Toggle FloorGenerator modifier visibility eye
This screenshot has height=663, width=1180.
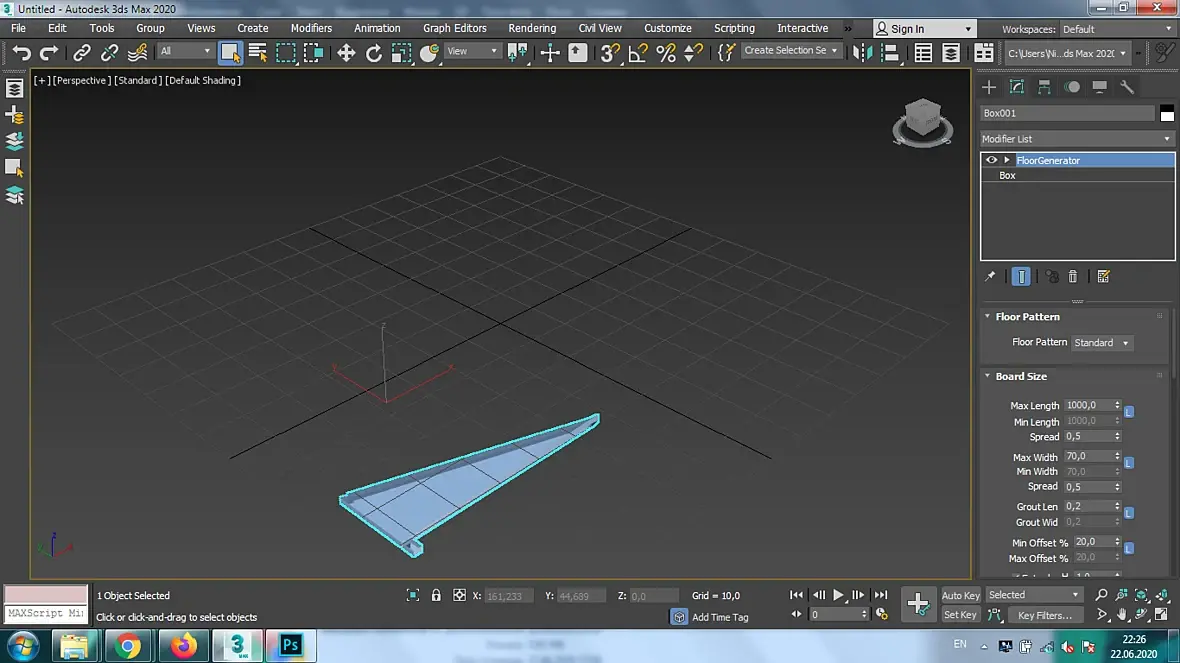point(991,160)
